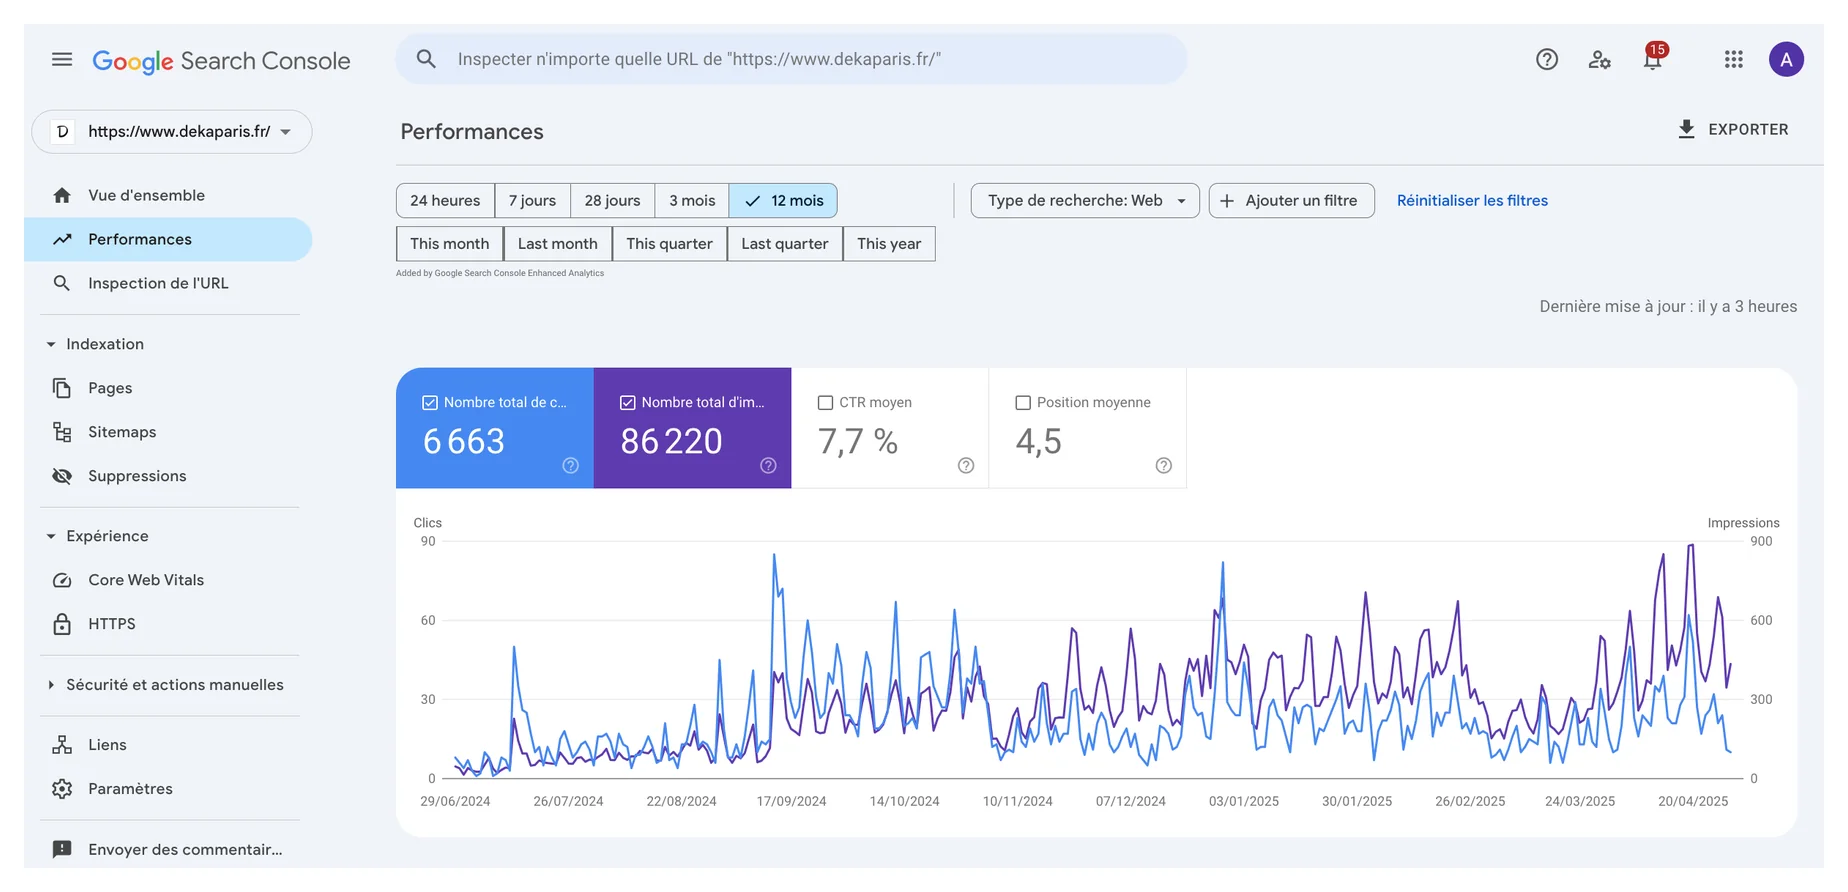Click the feedback icon for Envoyer des commentaires
This screenshot has height=892, width=1848.
click(x=62, y=849)
